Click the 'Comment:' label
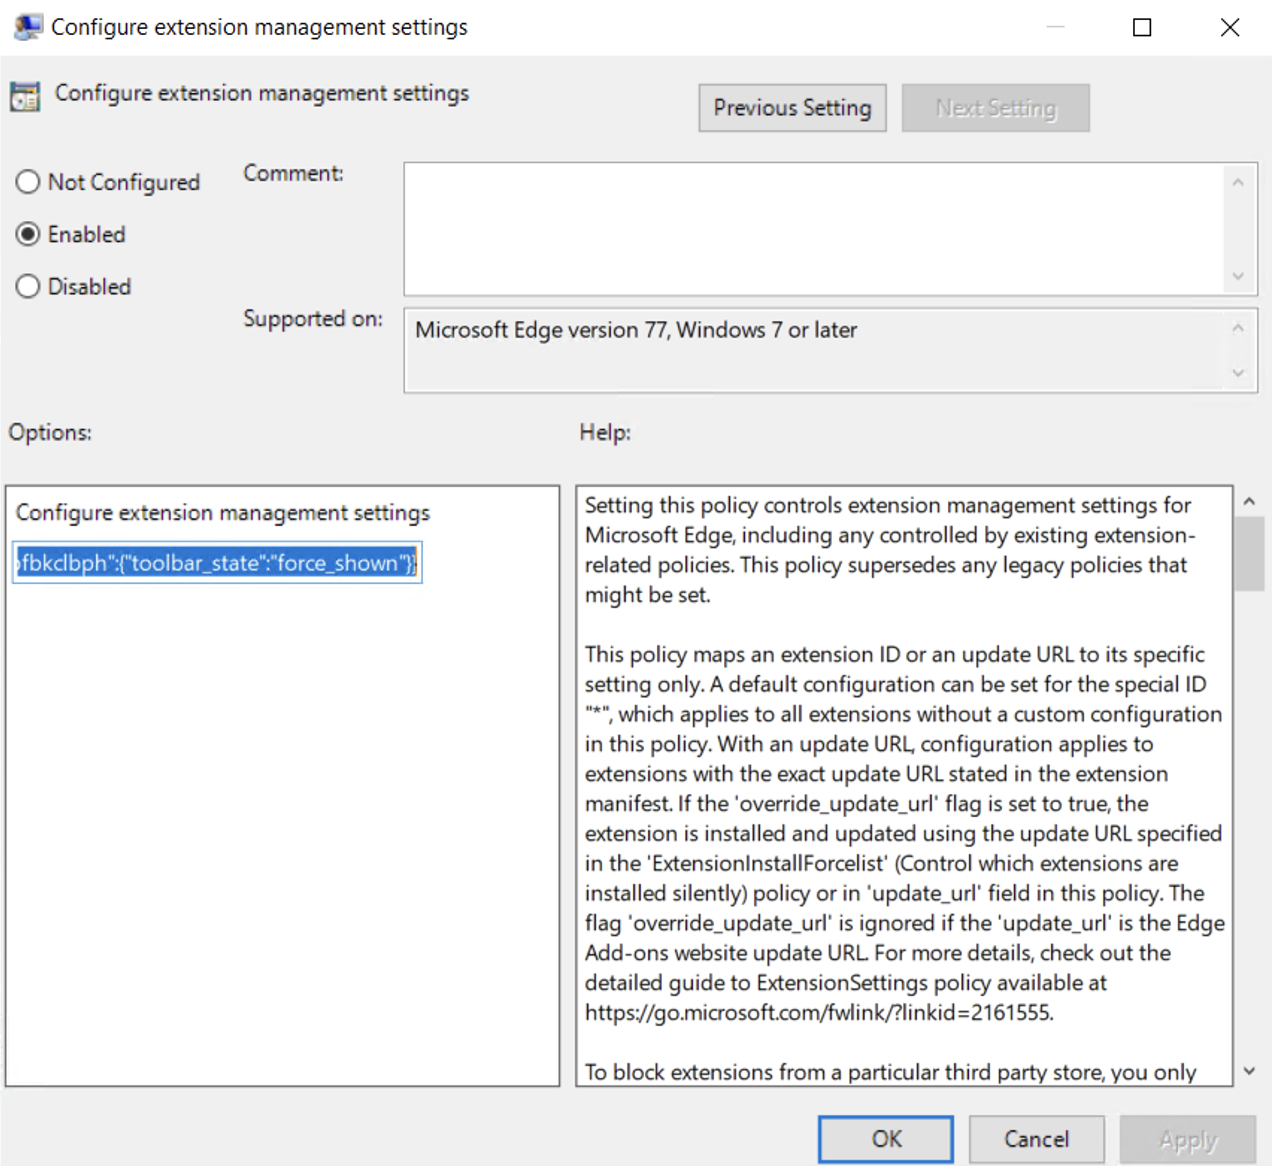Viewport: 1274px width, 1166px height. [293, 173]
